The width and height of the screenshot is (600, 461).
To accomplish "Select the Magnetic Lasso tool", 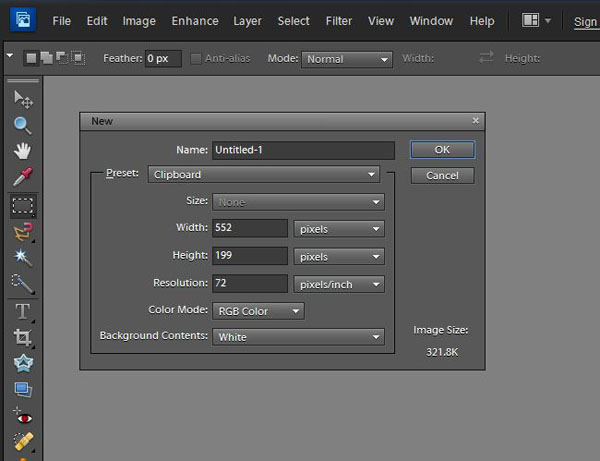I will tap(23, 232).
